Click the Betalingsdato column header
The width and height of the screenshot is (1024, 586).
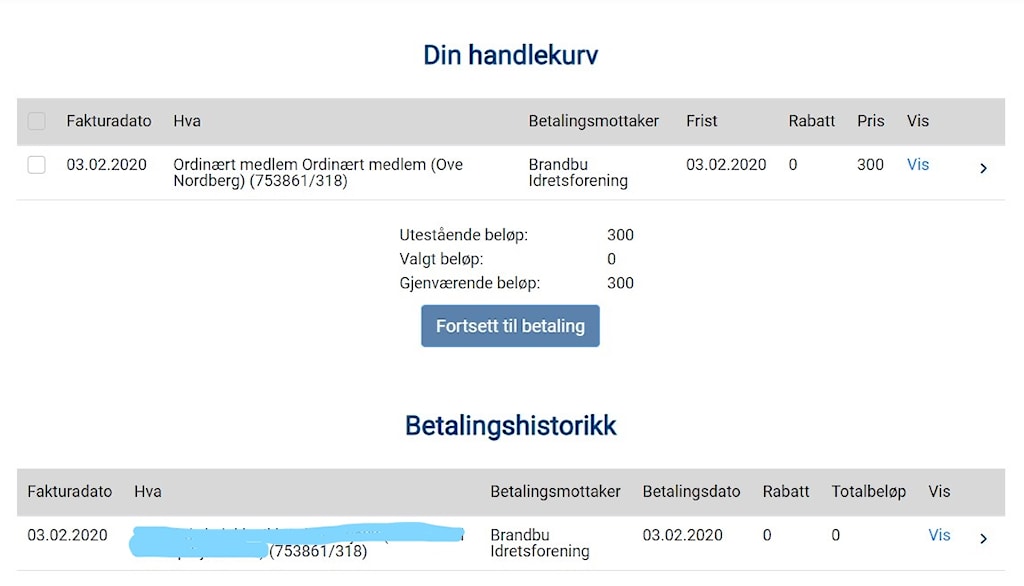[x=691, y=492]
